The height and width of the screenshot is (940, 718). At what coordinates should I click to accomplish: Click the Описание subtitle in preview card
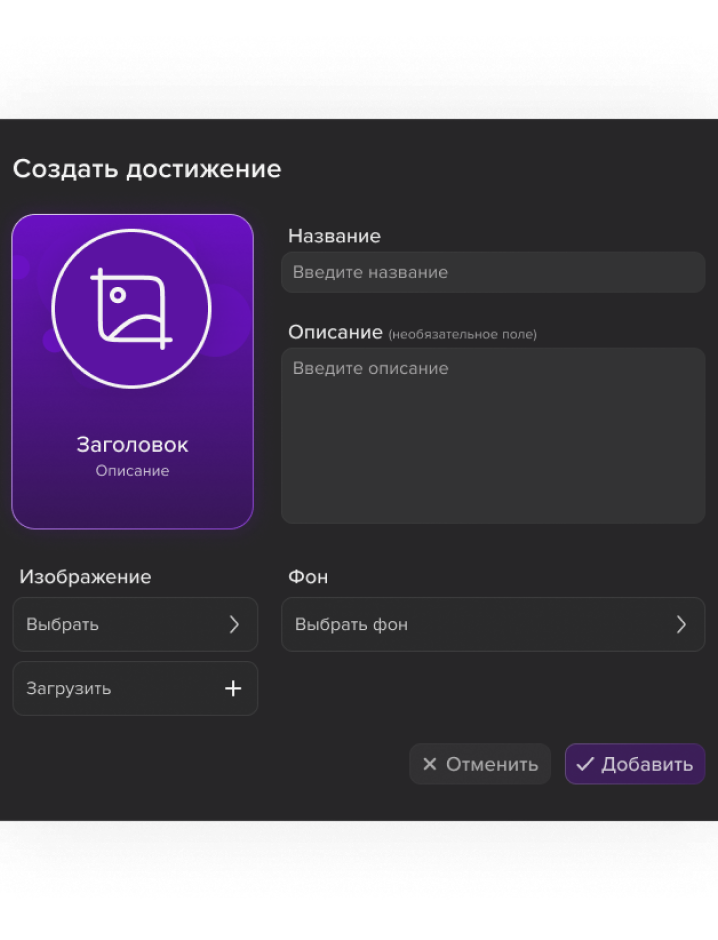pos(132,471)
